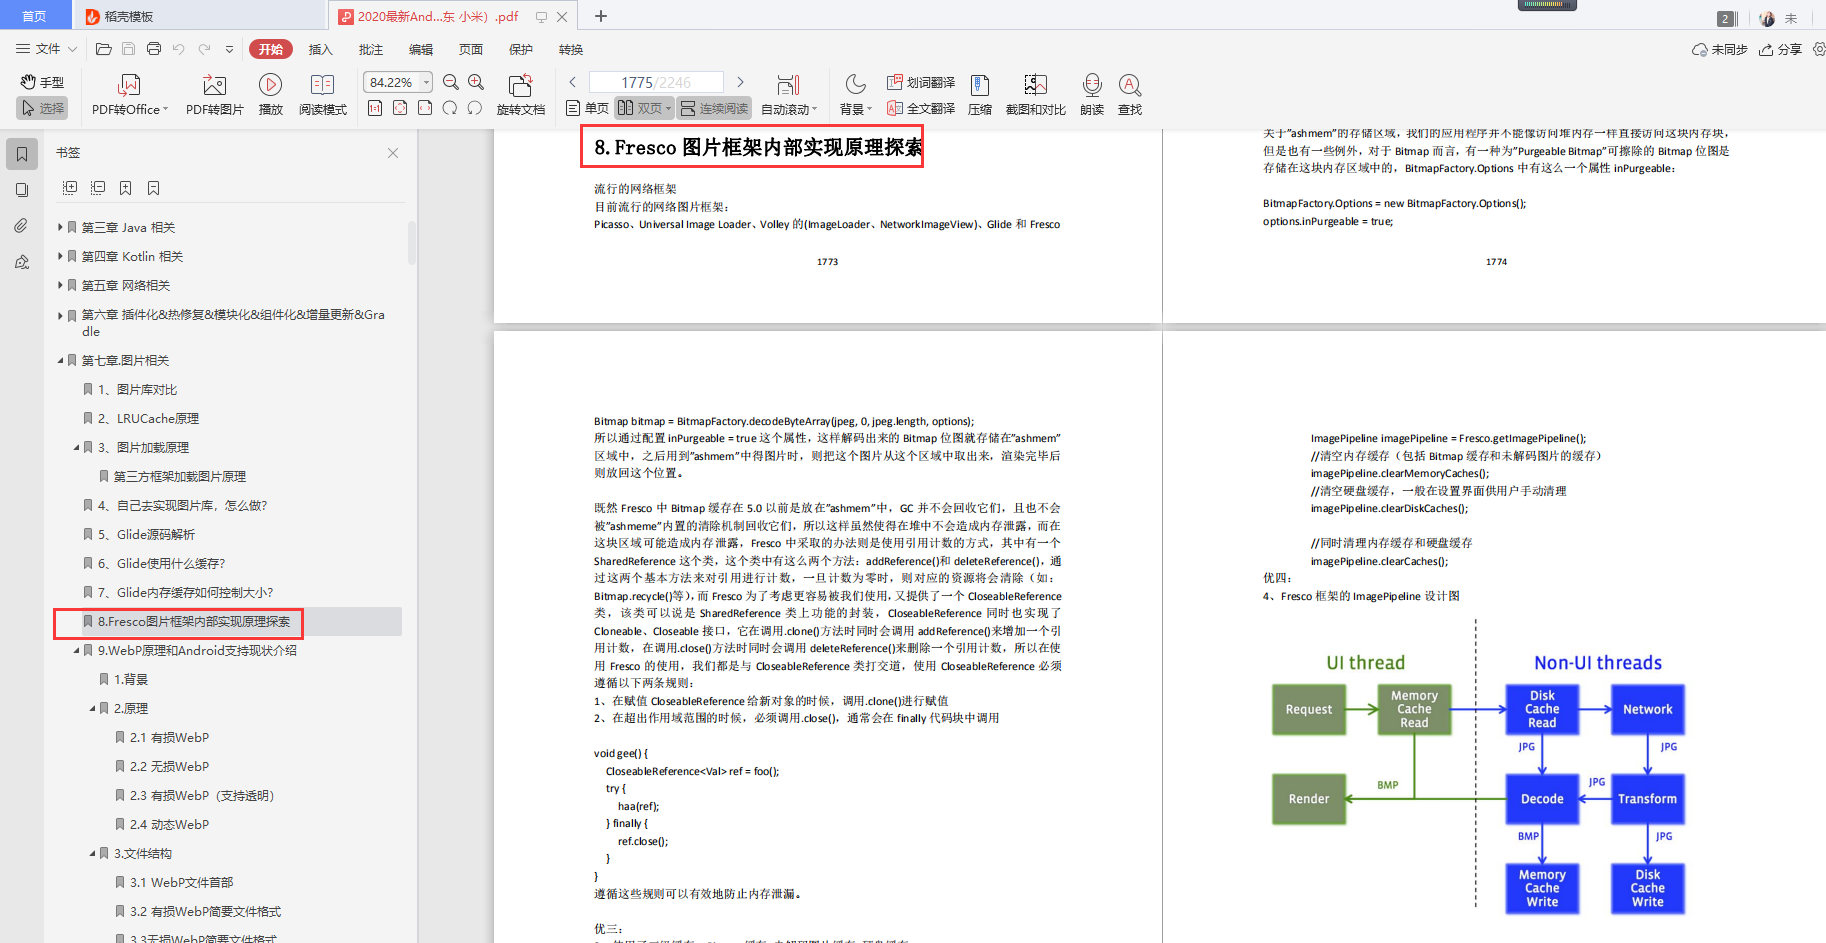Collapse all bookmarks icon

98,188
